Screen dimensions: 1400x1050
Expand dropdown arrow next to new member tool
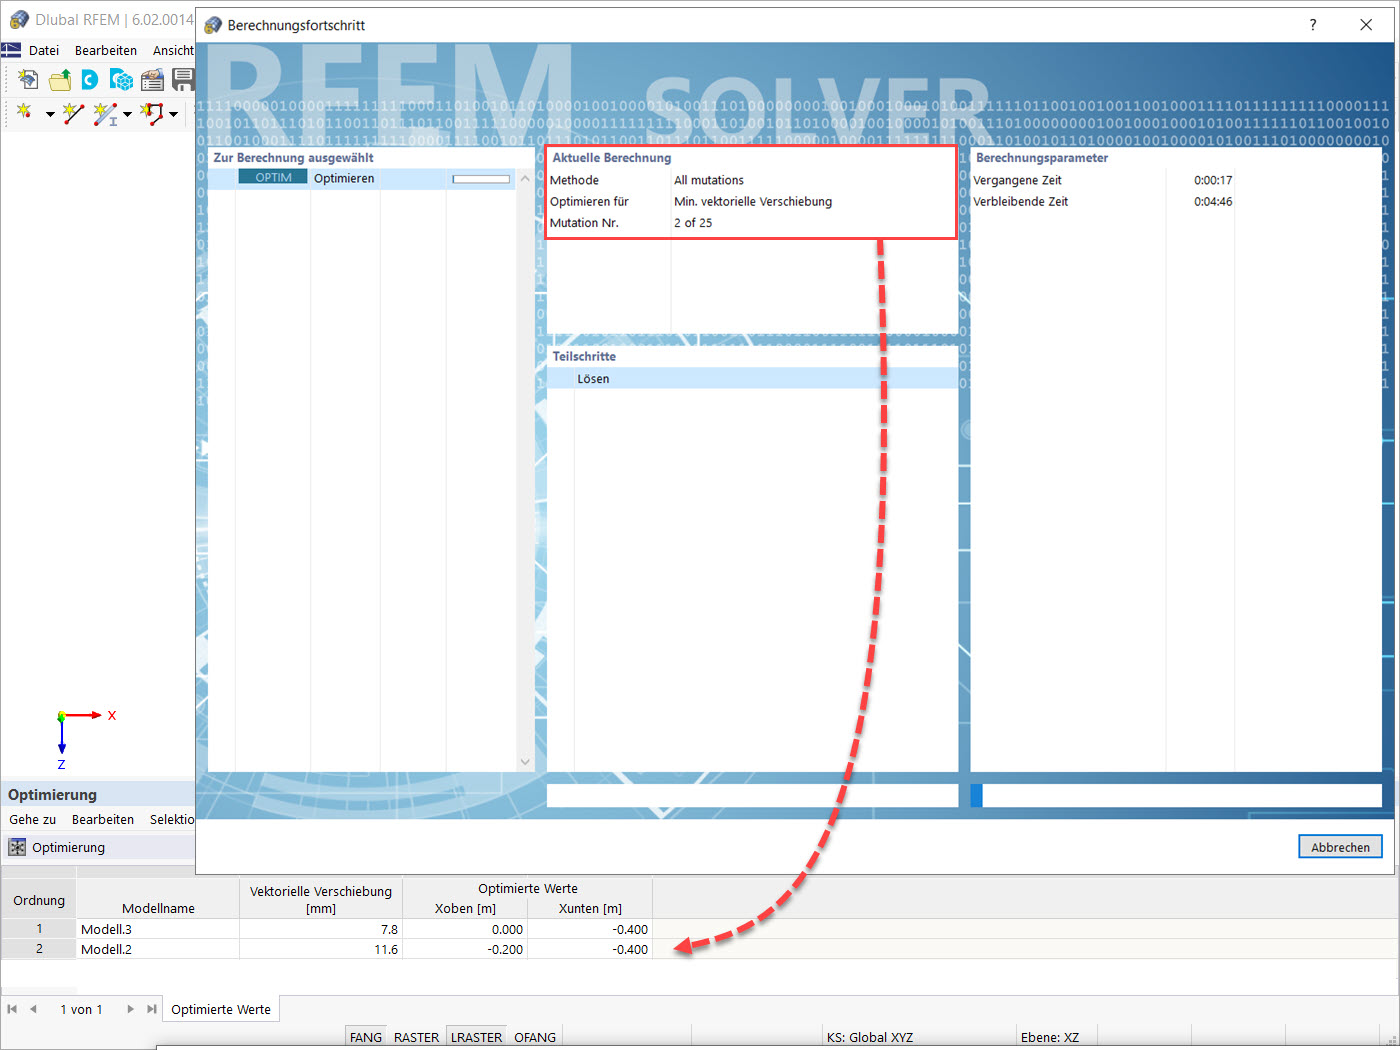[127, 114]
